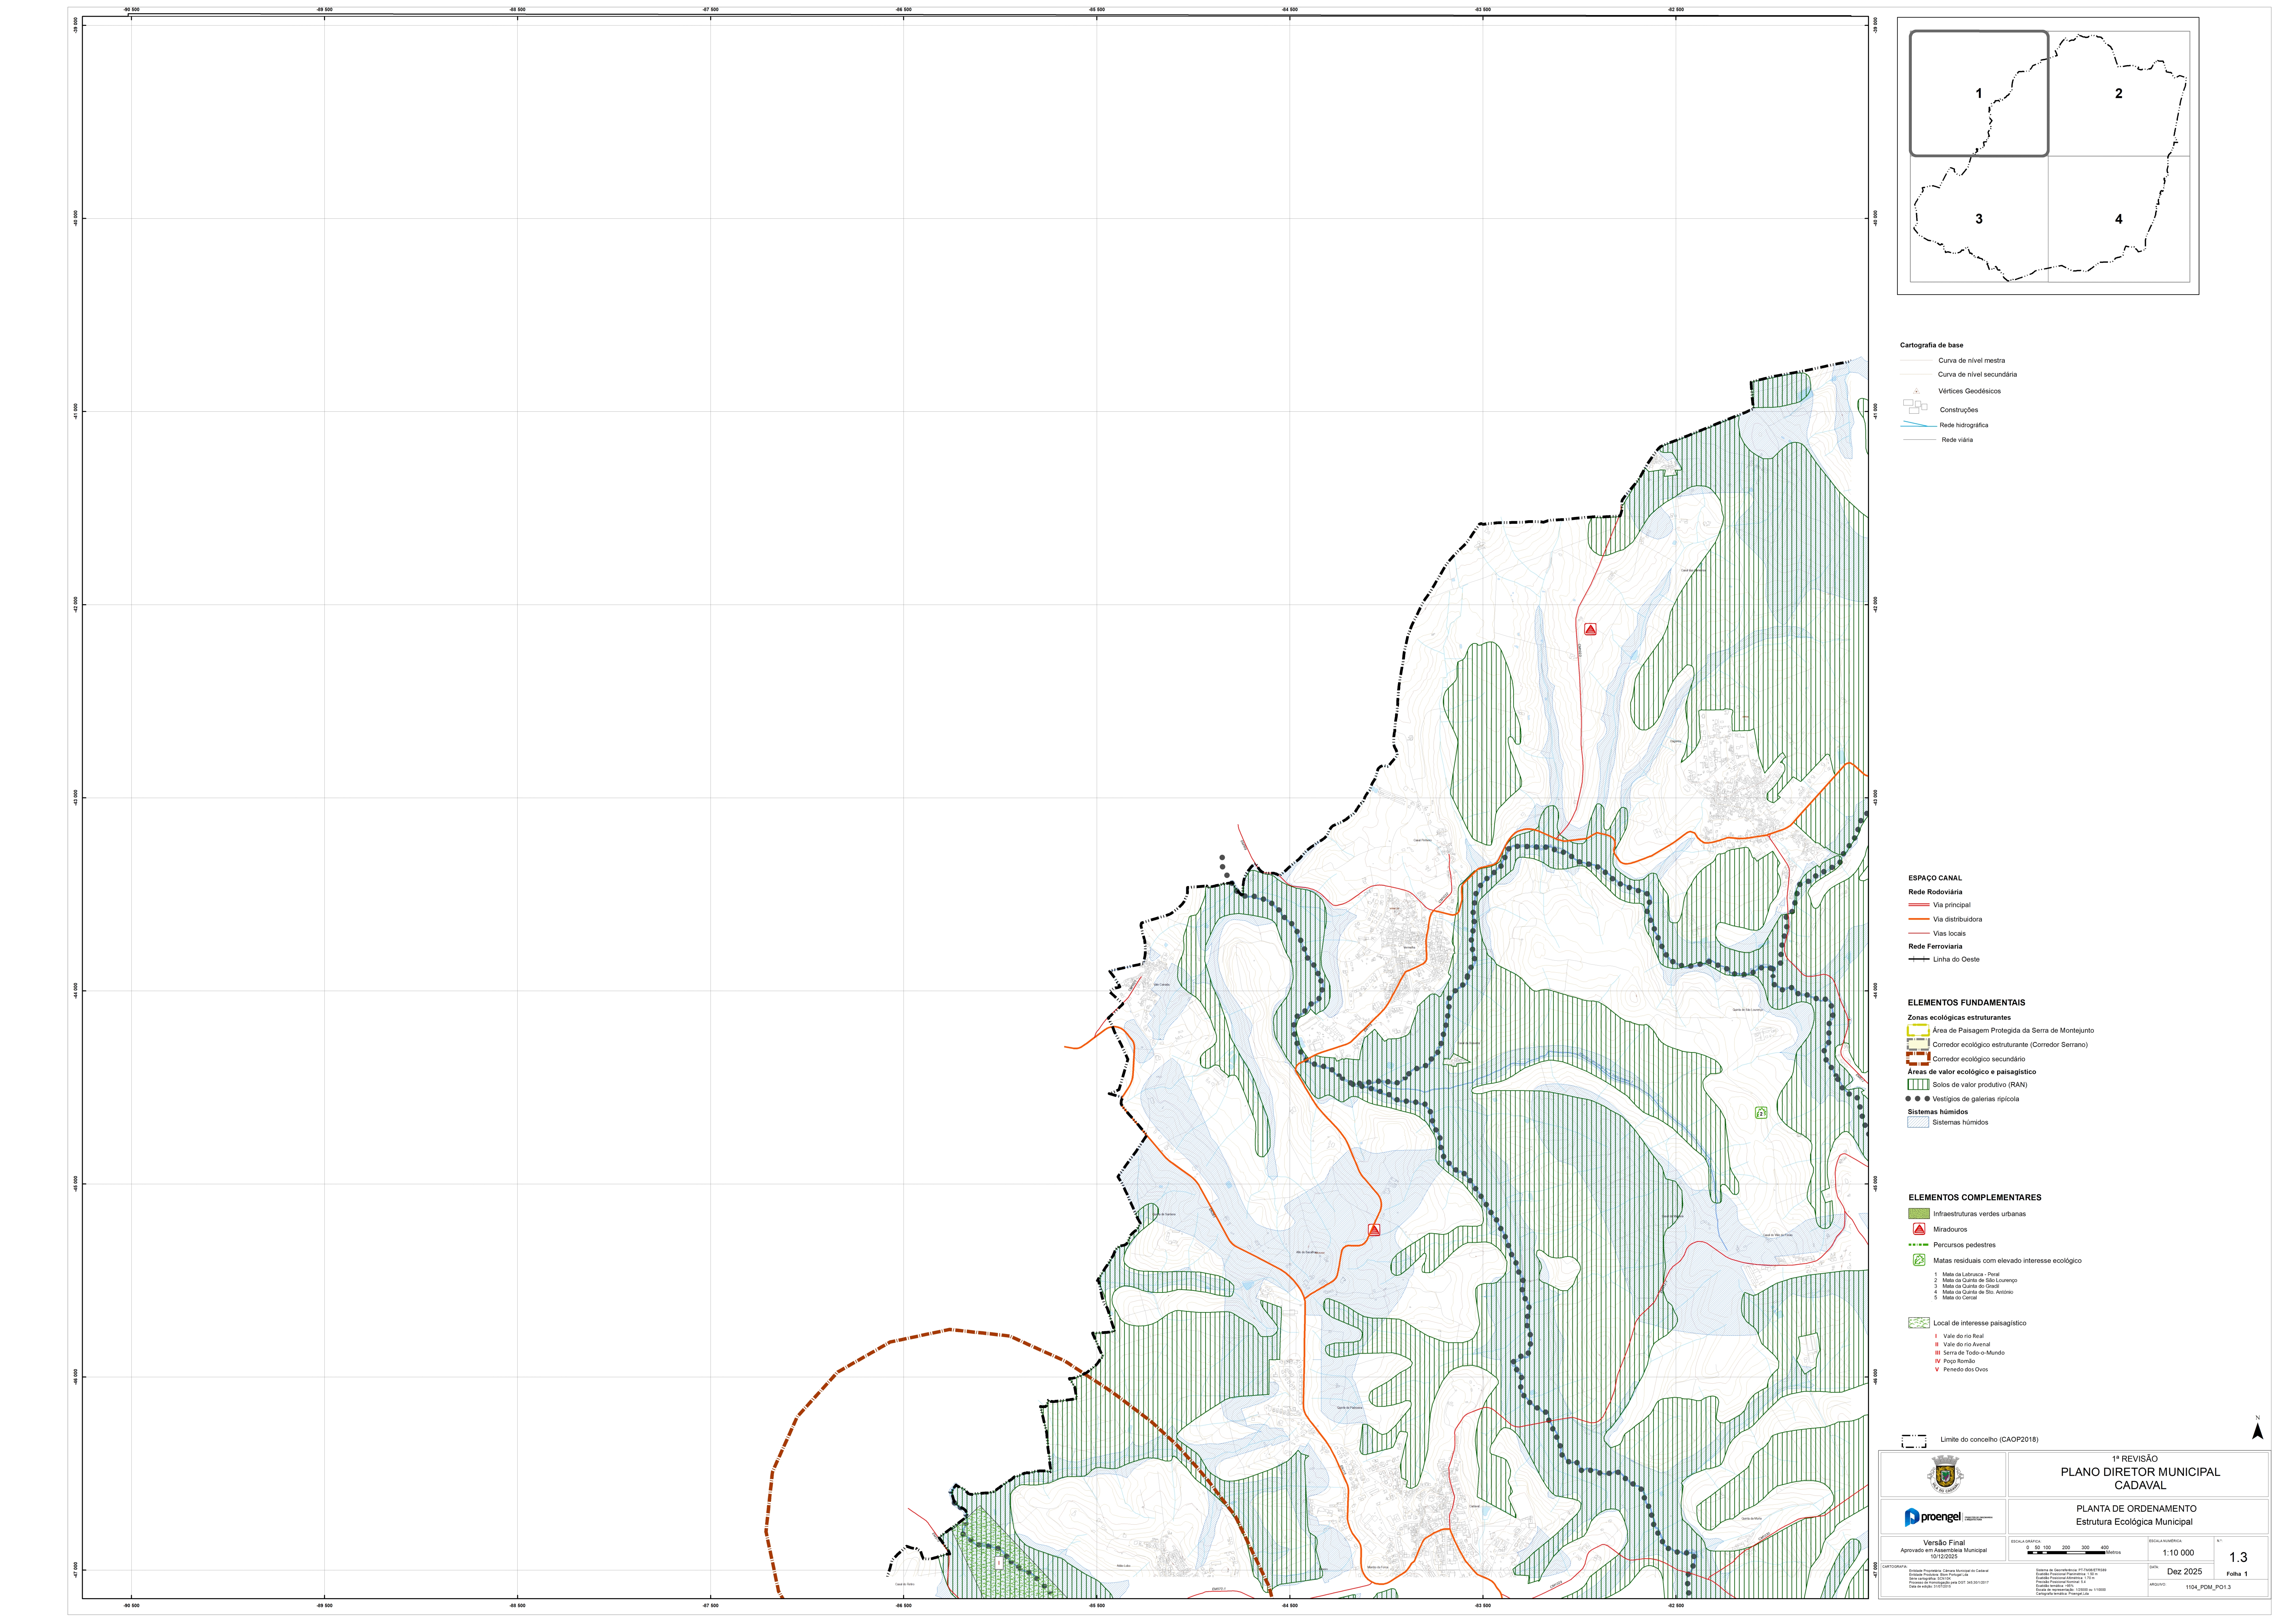Click the Vértices Geodésicos triangle symbol
This screenshot has width=2296, height=1624.
1916,391
